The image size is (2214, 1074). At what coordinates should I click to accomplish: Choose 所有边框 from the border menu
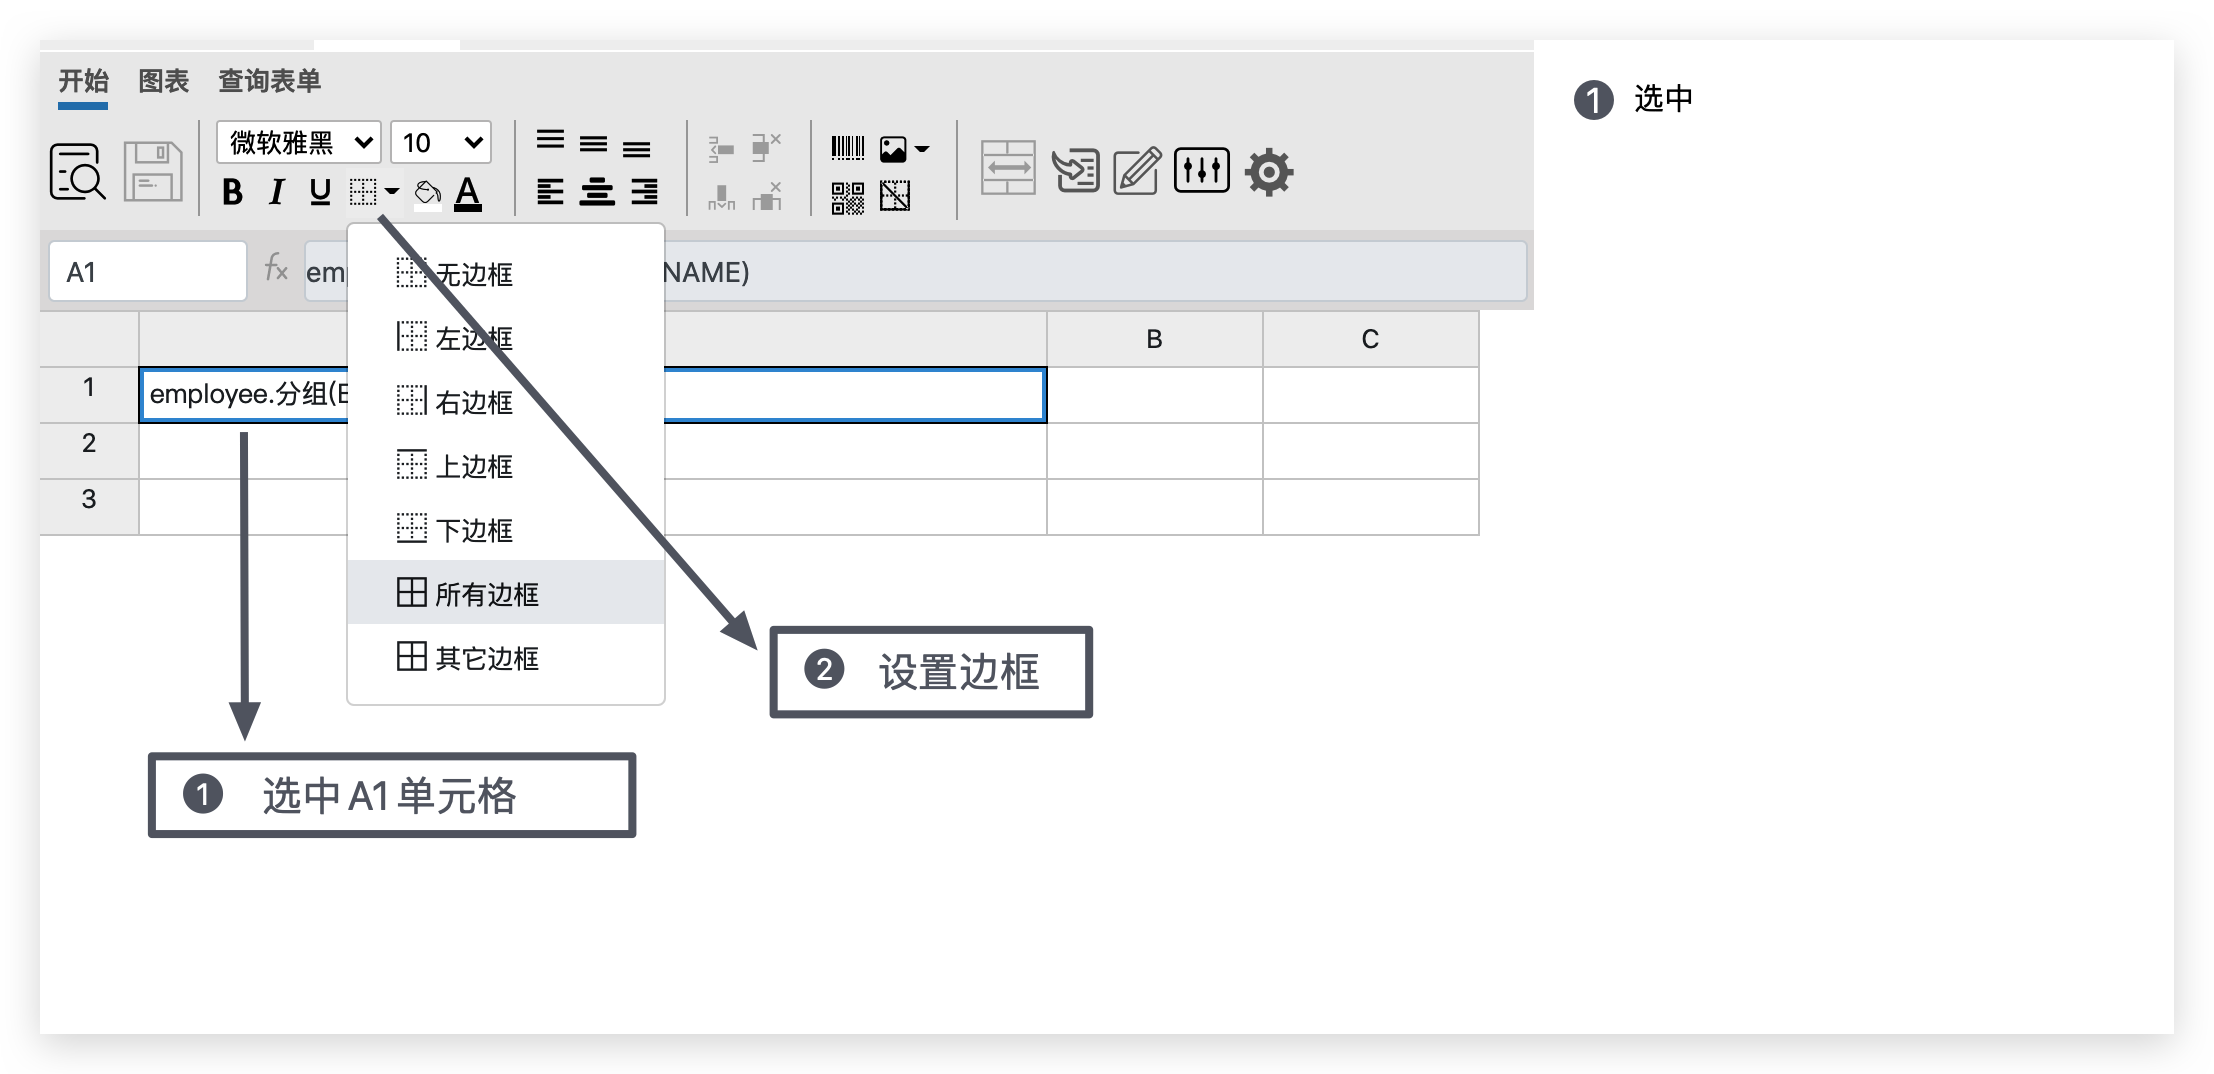[x=506, y=593]
